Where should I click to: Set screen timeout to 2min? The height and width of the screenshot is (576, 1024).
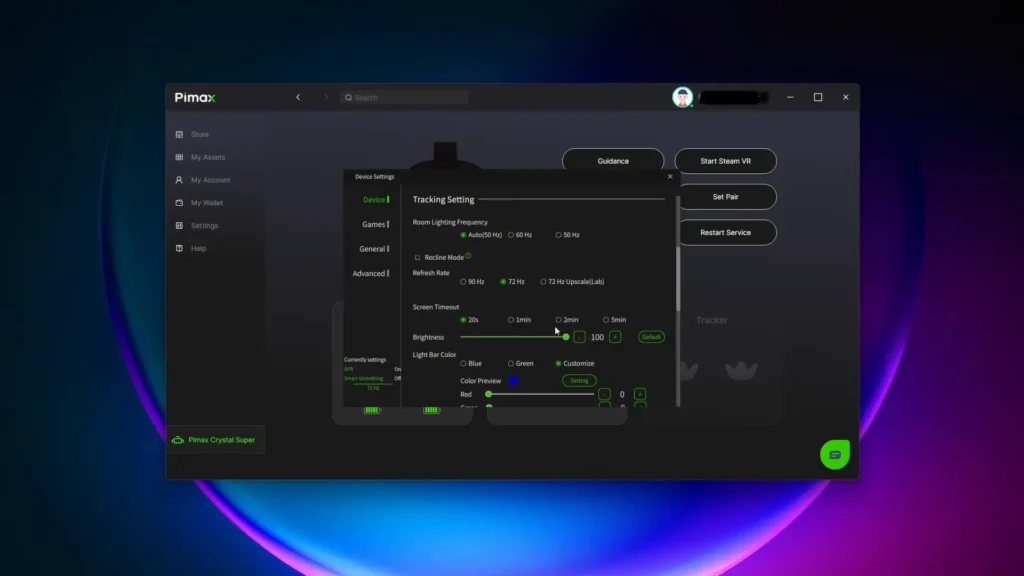[567, 320]
